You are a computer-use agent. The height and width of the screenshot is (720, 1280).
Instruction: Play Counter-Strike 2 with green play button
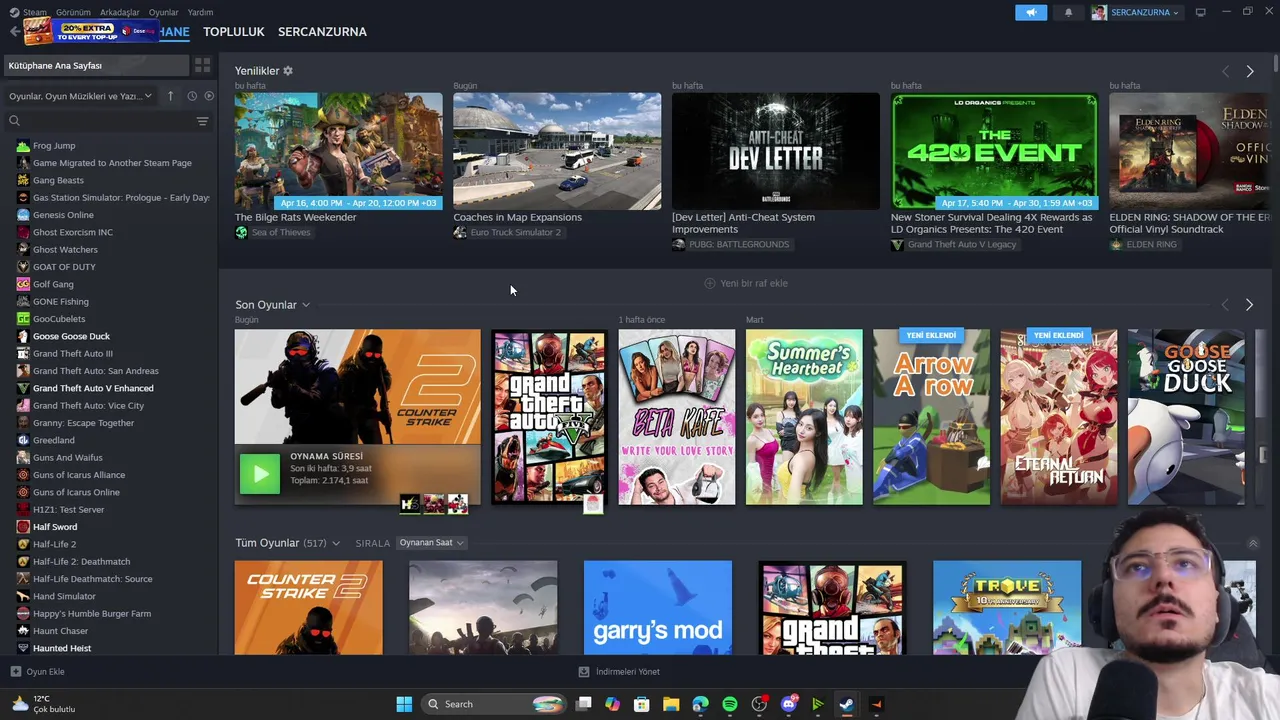260,474
